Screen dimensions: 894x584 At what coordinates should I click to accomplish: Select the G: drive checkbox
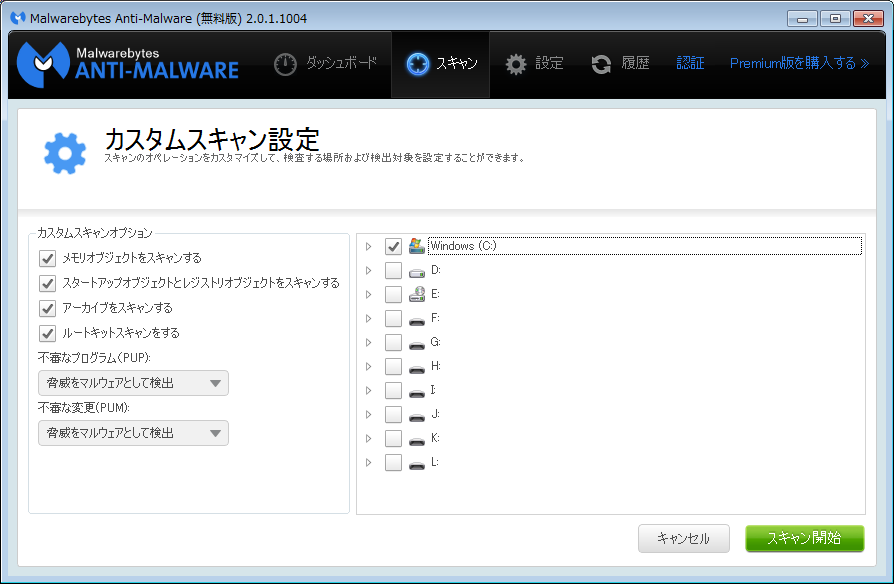point(393,342)
